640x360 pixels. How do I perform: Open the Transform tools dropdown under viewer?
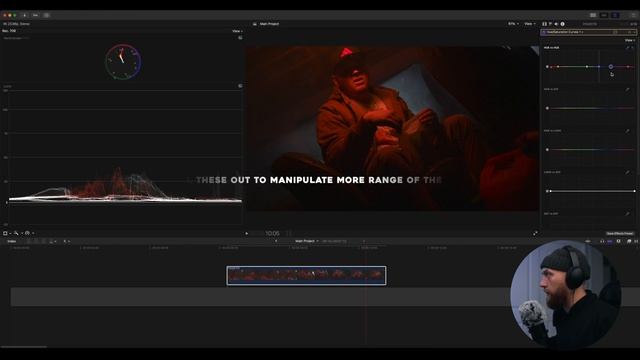[7, 233]
